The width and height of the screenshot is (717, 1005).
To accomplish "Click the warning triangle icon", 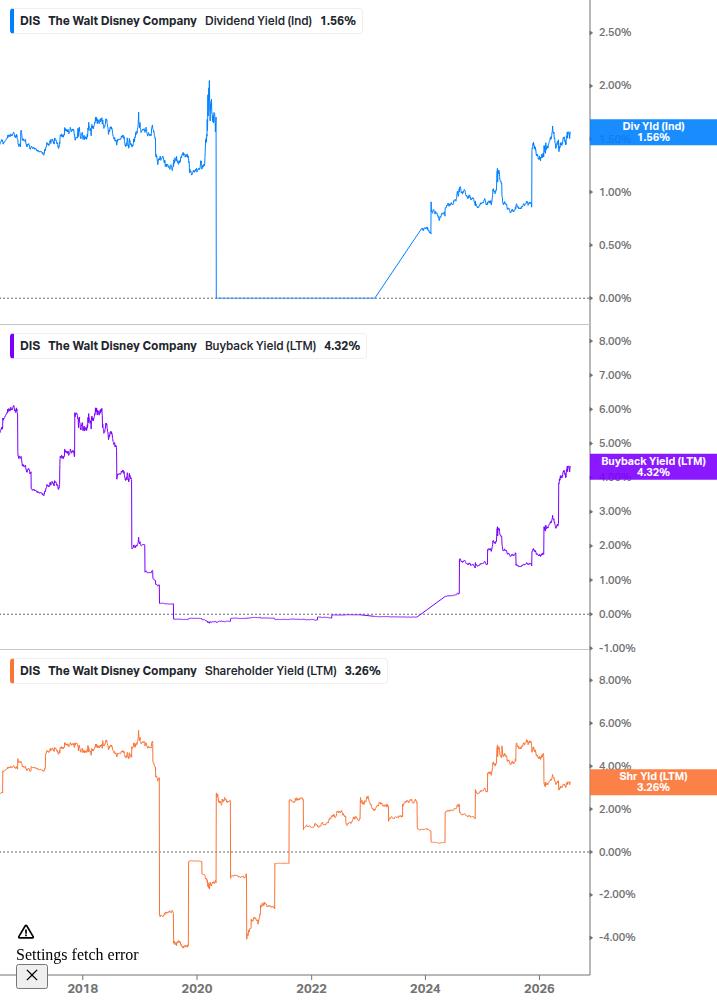I will 26,932.
